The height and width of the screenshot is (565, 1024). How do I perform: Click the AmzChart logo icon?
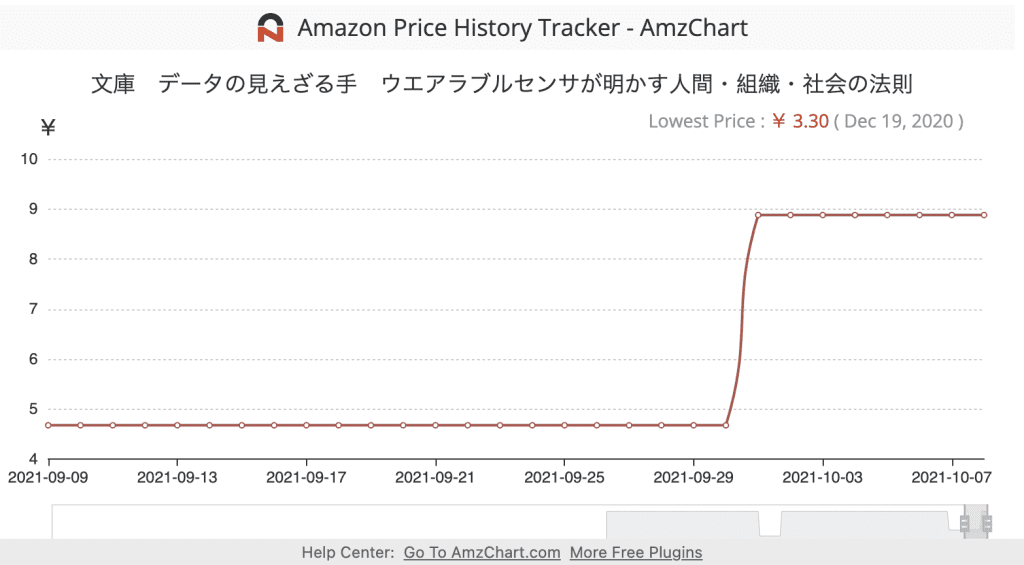coord(270,27)
